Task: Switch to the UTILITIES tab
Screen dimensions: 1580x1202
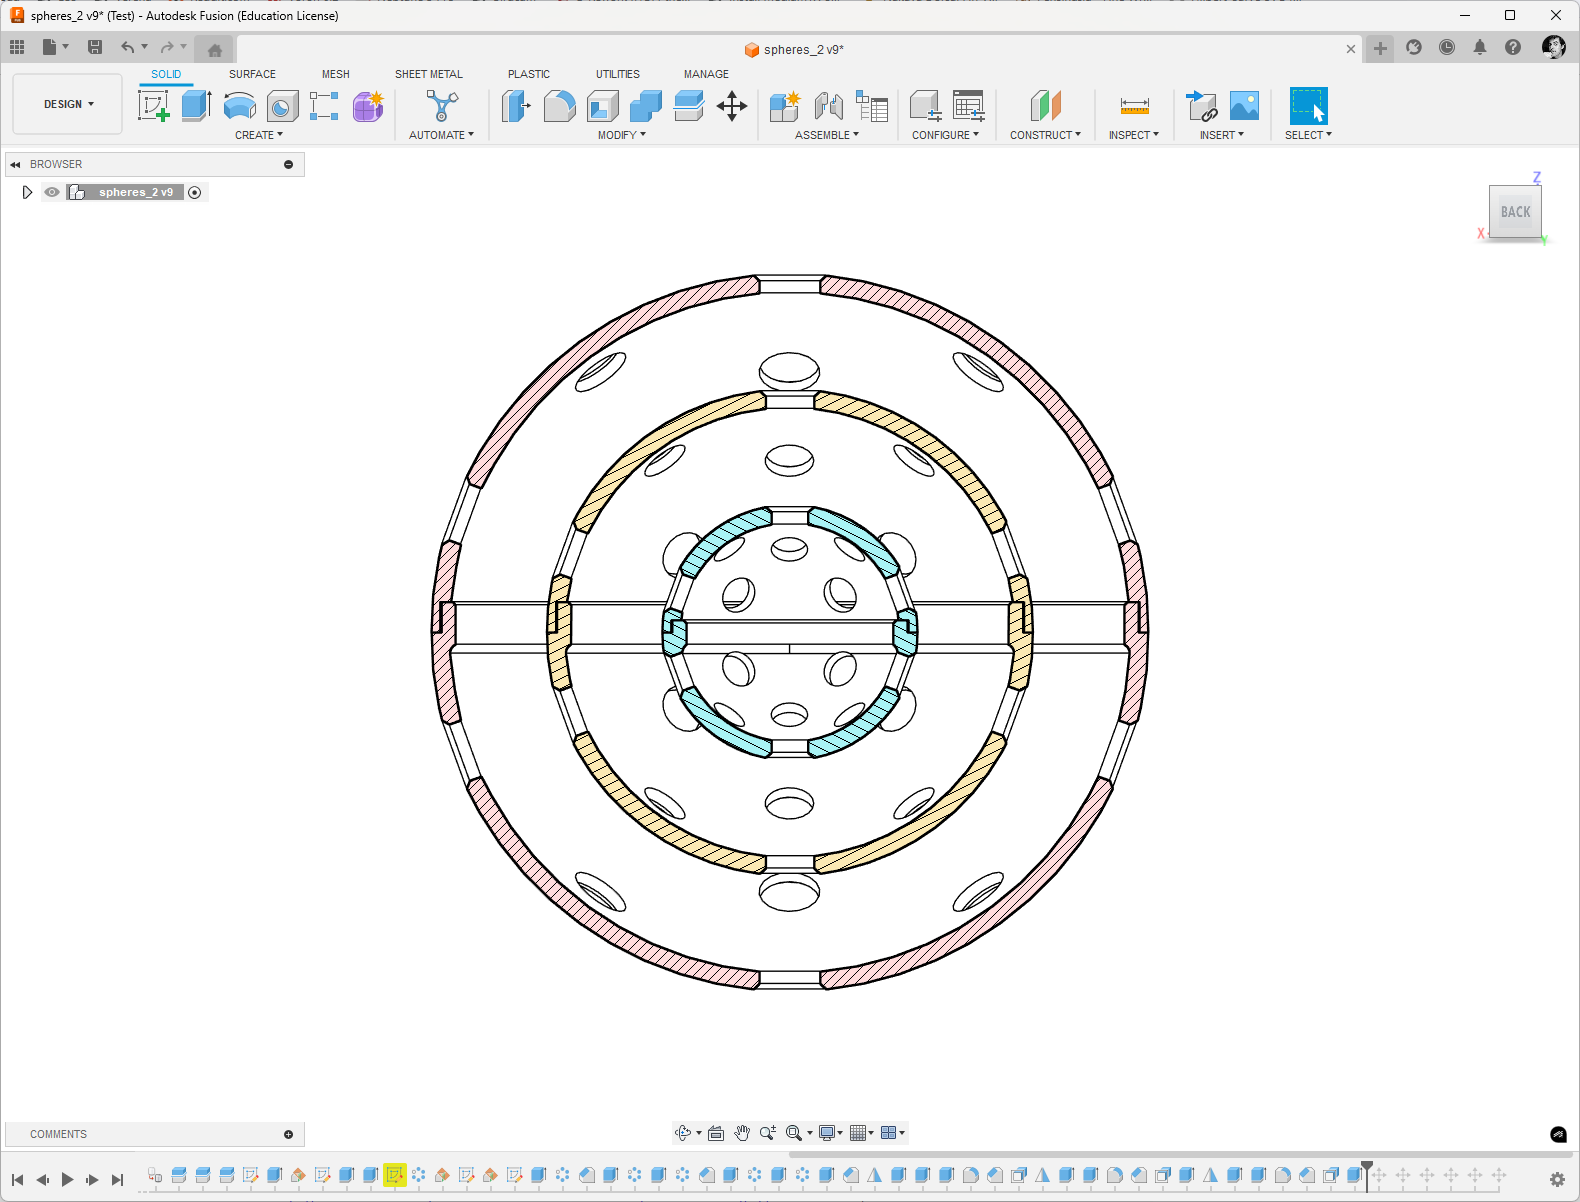Action: [618, 74]
